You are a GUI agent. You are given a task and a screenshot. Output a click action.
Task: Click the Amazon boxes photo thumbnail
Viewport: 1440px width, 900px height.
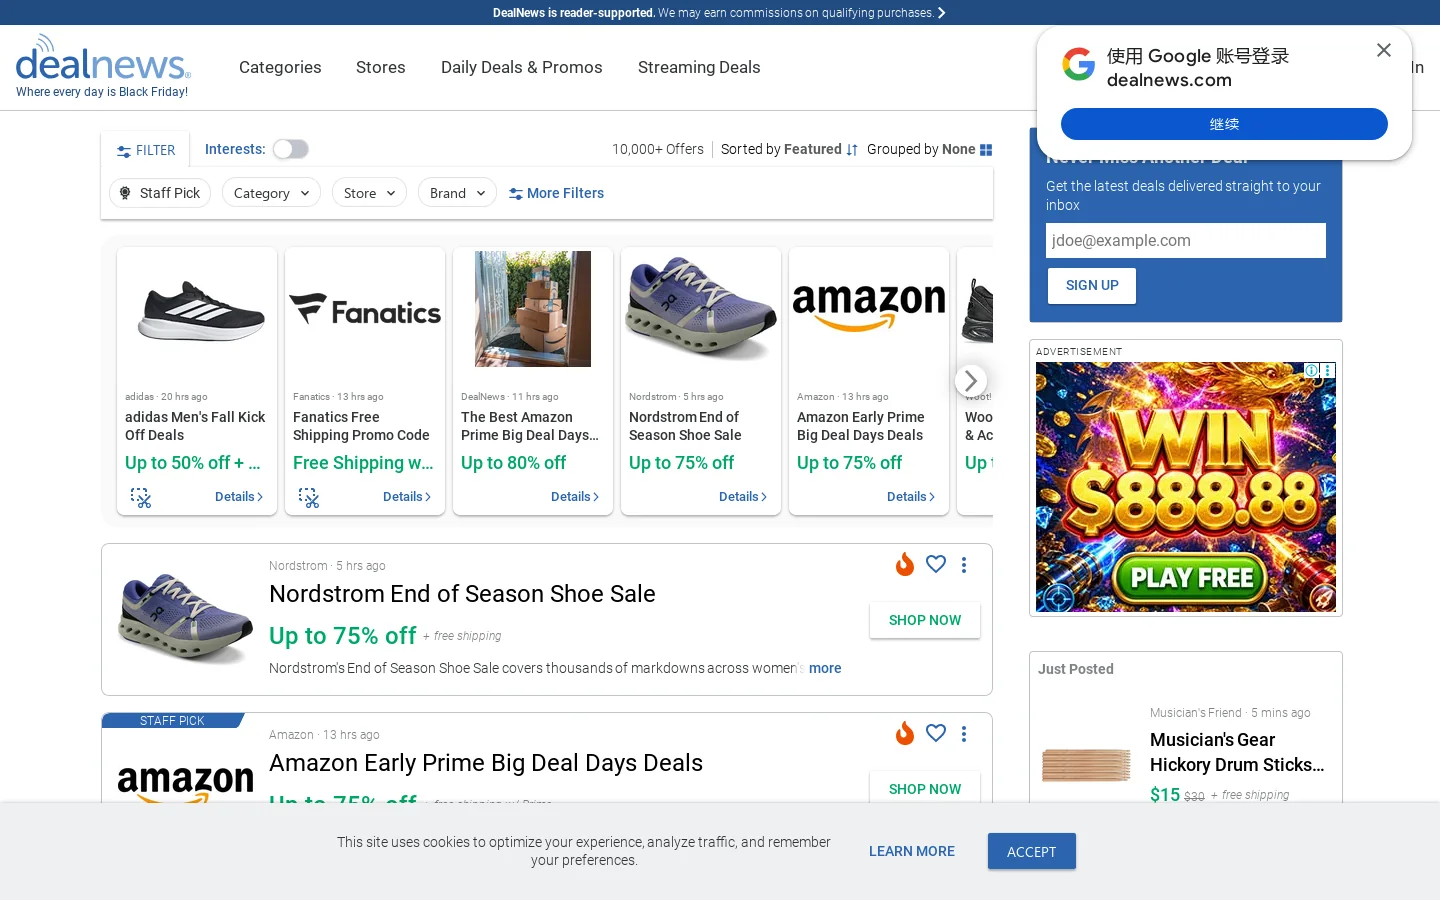(x=533, y=309)
